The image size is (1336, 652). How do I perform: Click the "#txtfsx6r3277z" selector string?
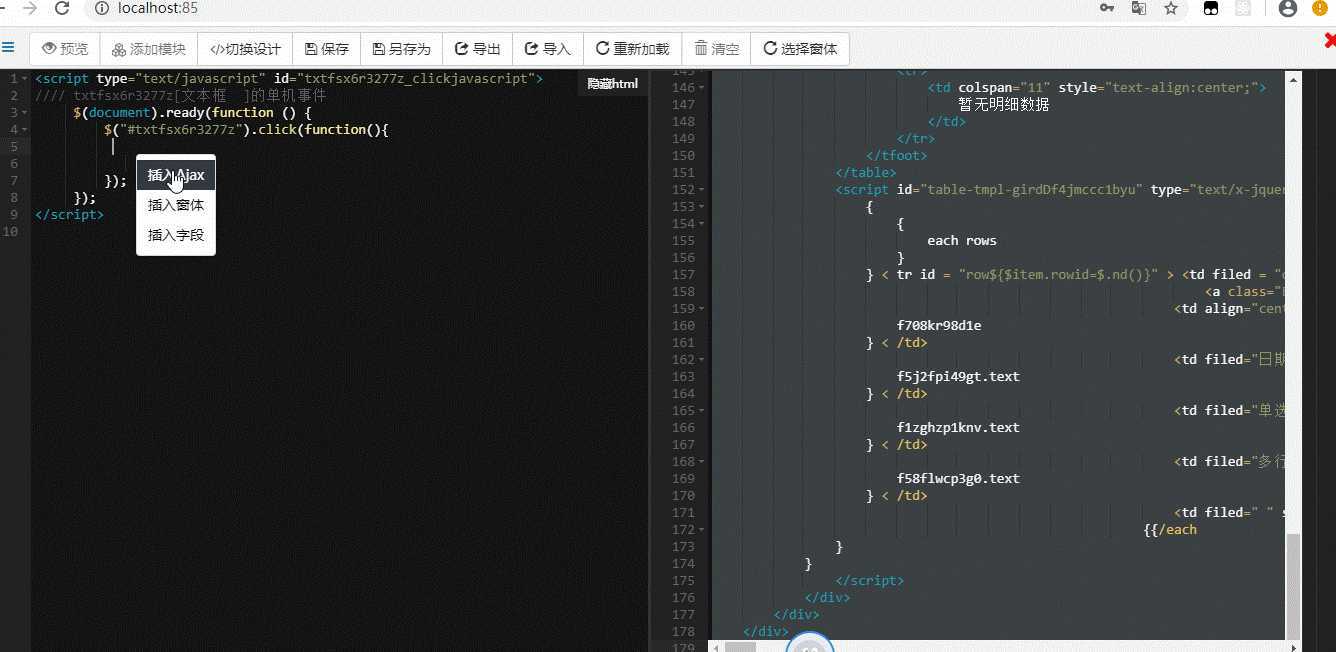click(x=180, y=129)
